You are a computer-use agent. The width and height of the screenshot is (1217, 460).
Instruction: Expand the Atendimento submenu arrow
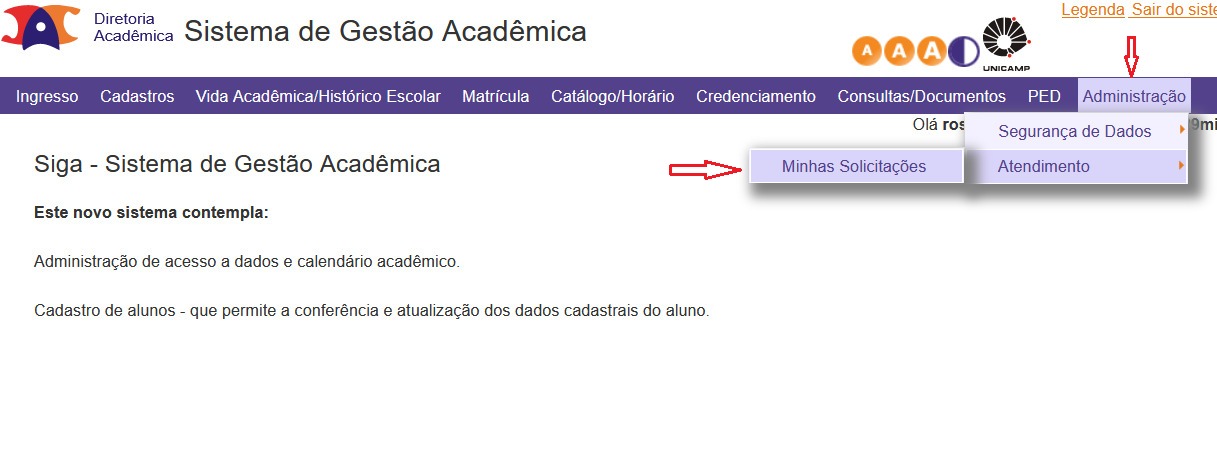coord(1182,166)
